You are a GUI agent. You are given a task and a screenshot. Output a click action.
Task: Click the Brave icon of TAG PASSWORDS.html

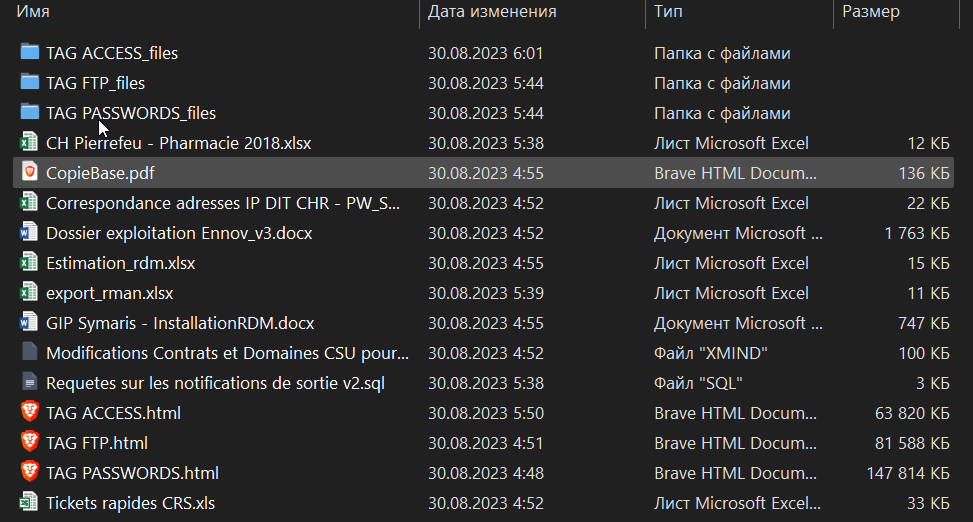[29, 471]
